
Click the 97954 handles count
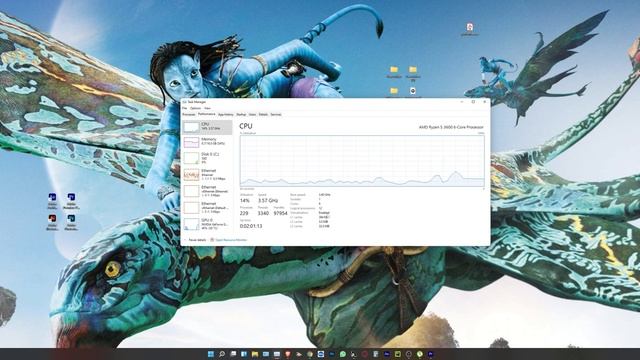(x=280, y=213)
